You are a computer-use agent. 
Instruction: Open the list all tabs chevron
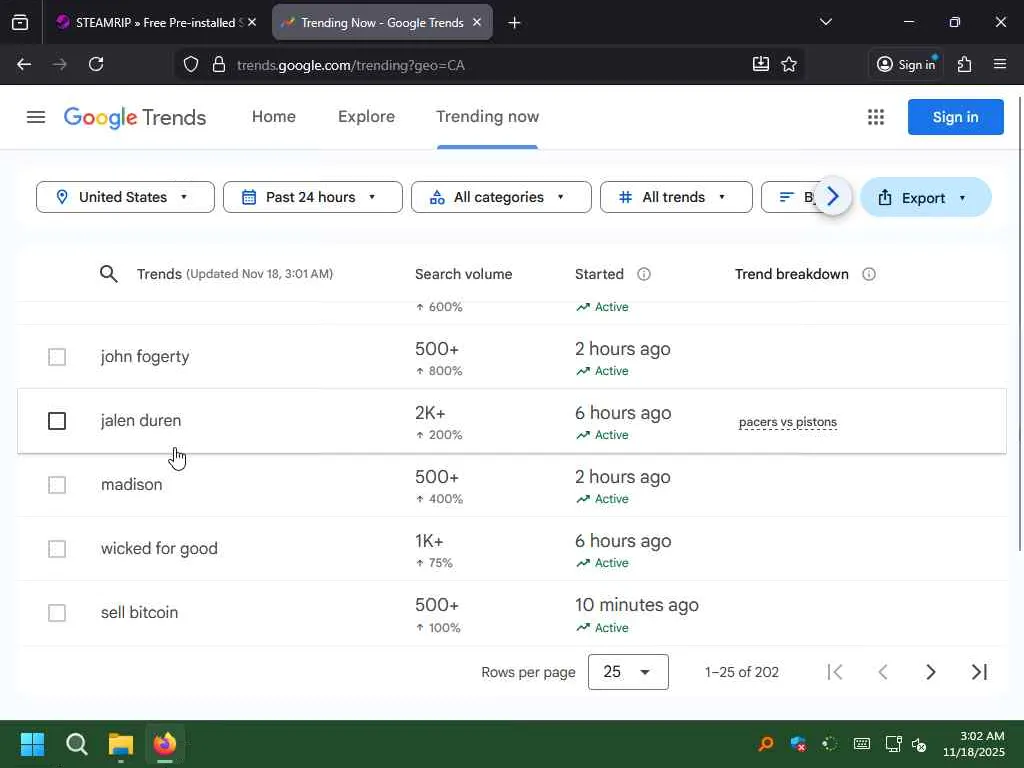pos(825,22)
